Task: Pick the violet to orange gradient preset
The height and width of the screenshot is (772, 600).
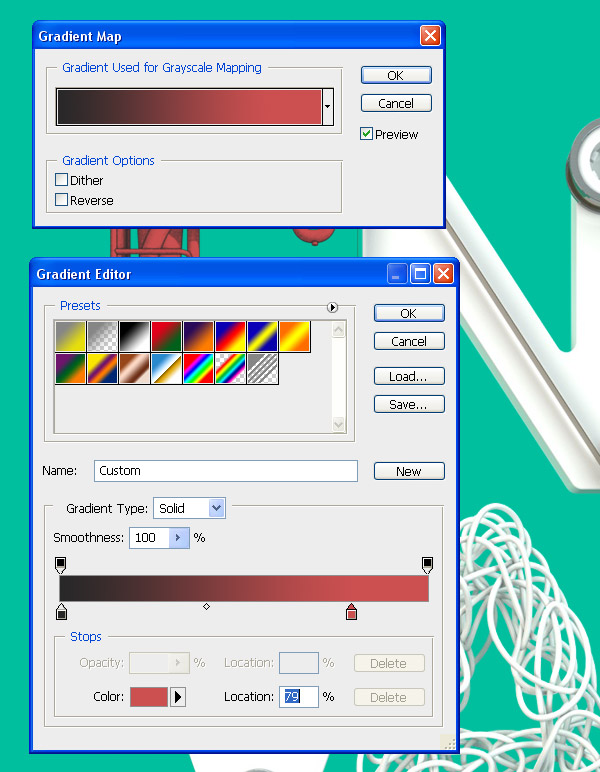Action: click(198, 337)
